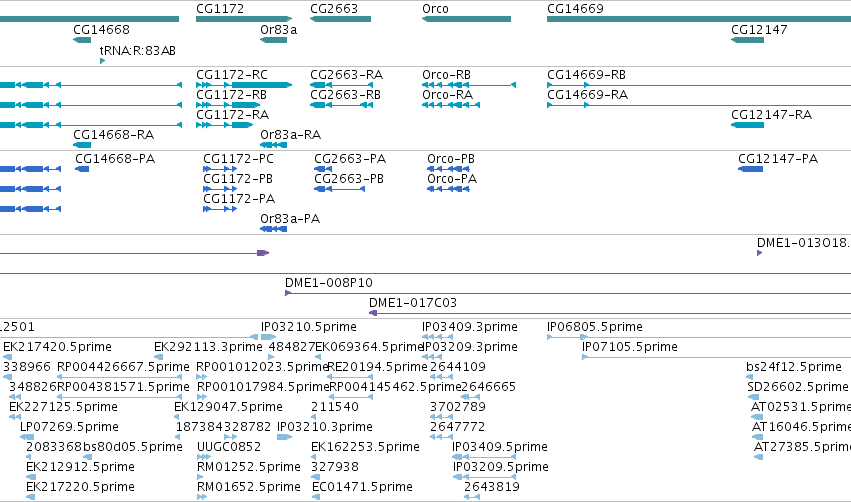Select EST EK162253.5prime label
This screenshot has width=851, height=502.
coord(365,448)
